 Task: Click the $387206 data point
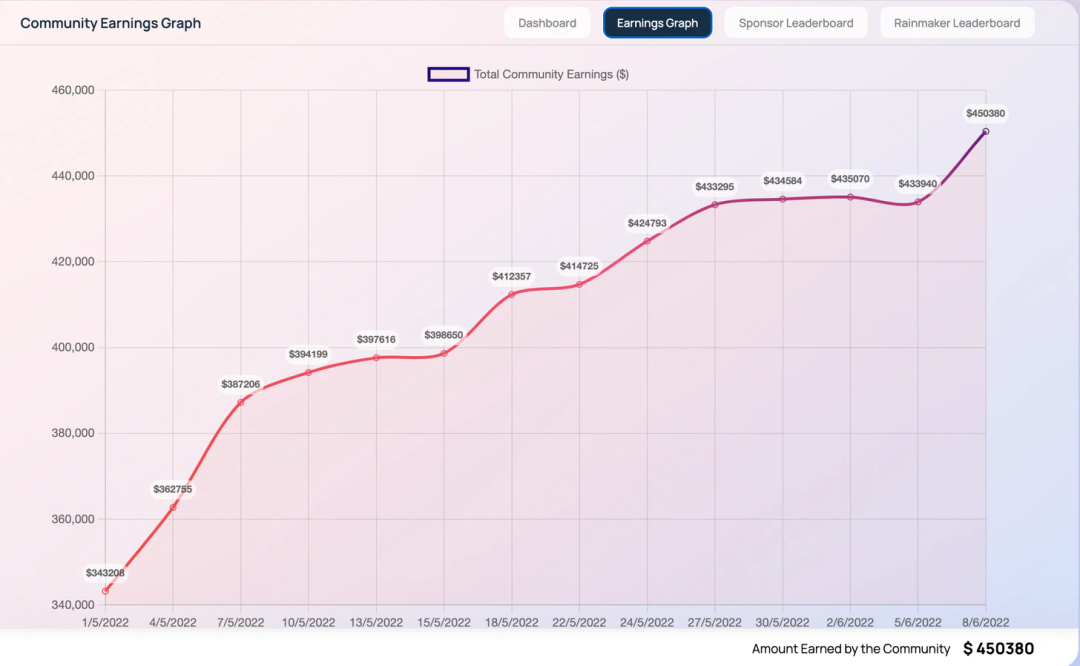(x=241, y=402)
